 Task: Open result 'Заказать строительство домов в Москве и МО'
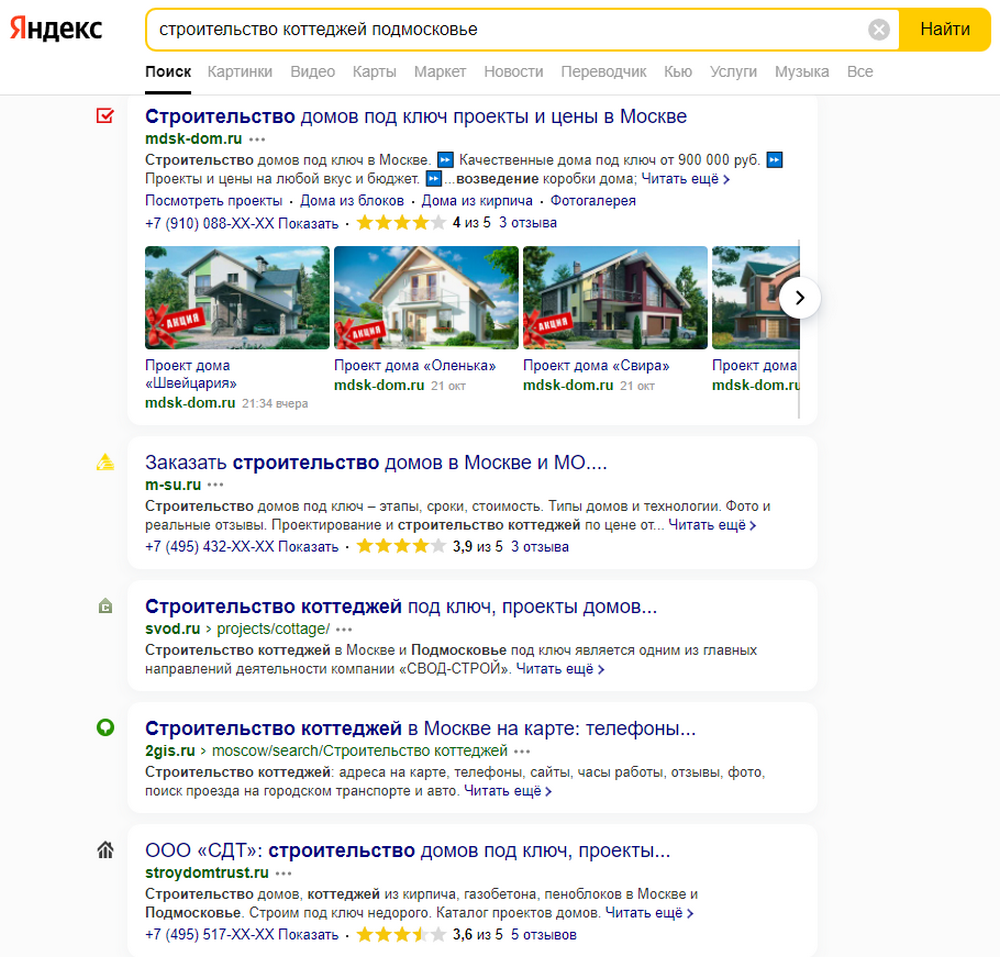pyautogui.click(x=376, y=462)
